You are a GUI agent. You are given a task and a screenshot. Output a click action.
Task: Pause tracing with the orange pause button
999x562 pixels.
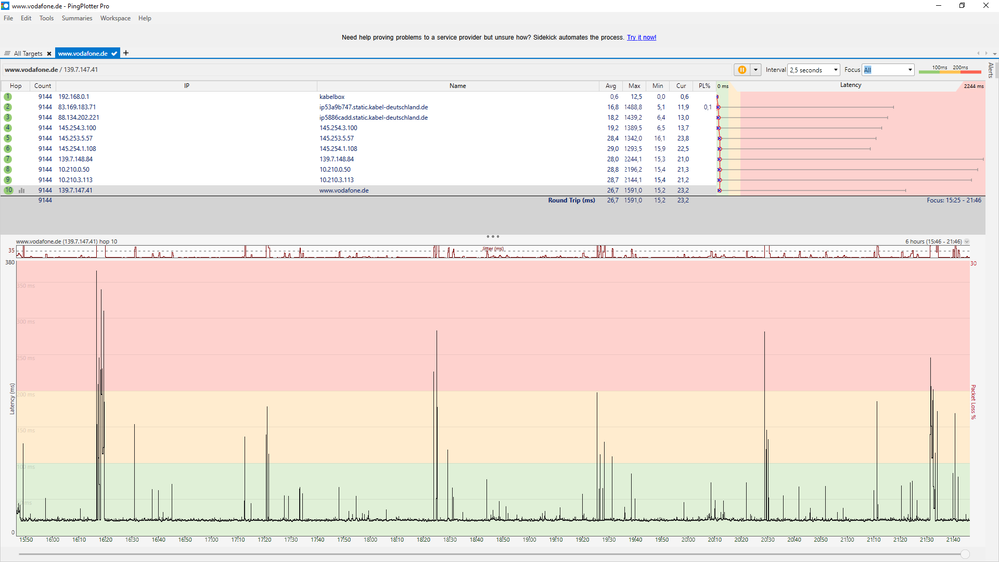742,70
